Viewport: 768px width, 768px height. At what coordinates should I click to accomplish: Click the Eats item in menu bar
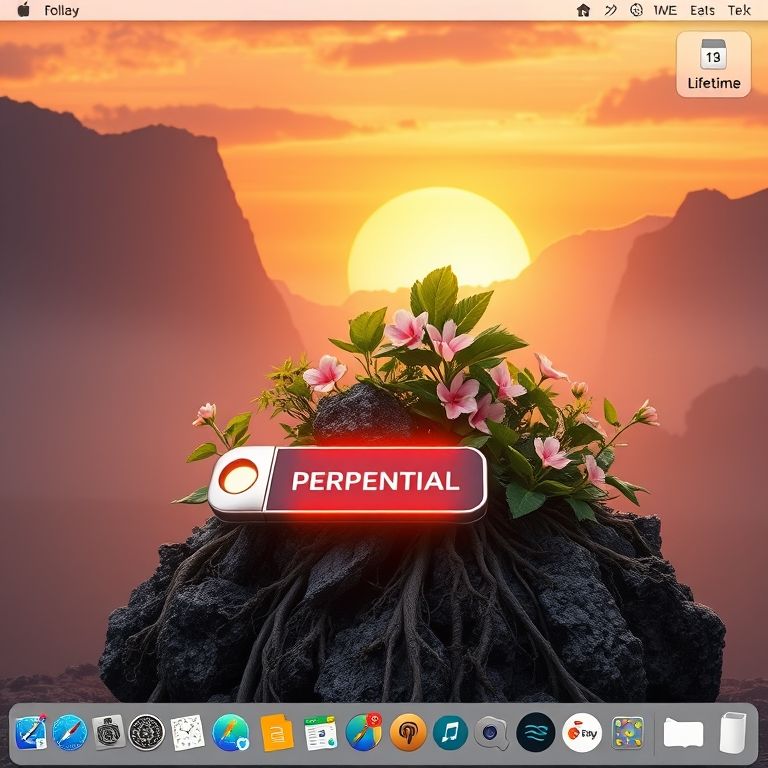click(x=702, y=10)
